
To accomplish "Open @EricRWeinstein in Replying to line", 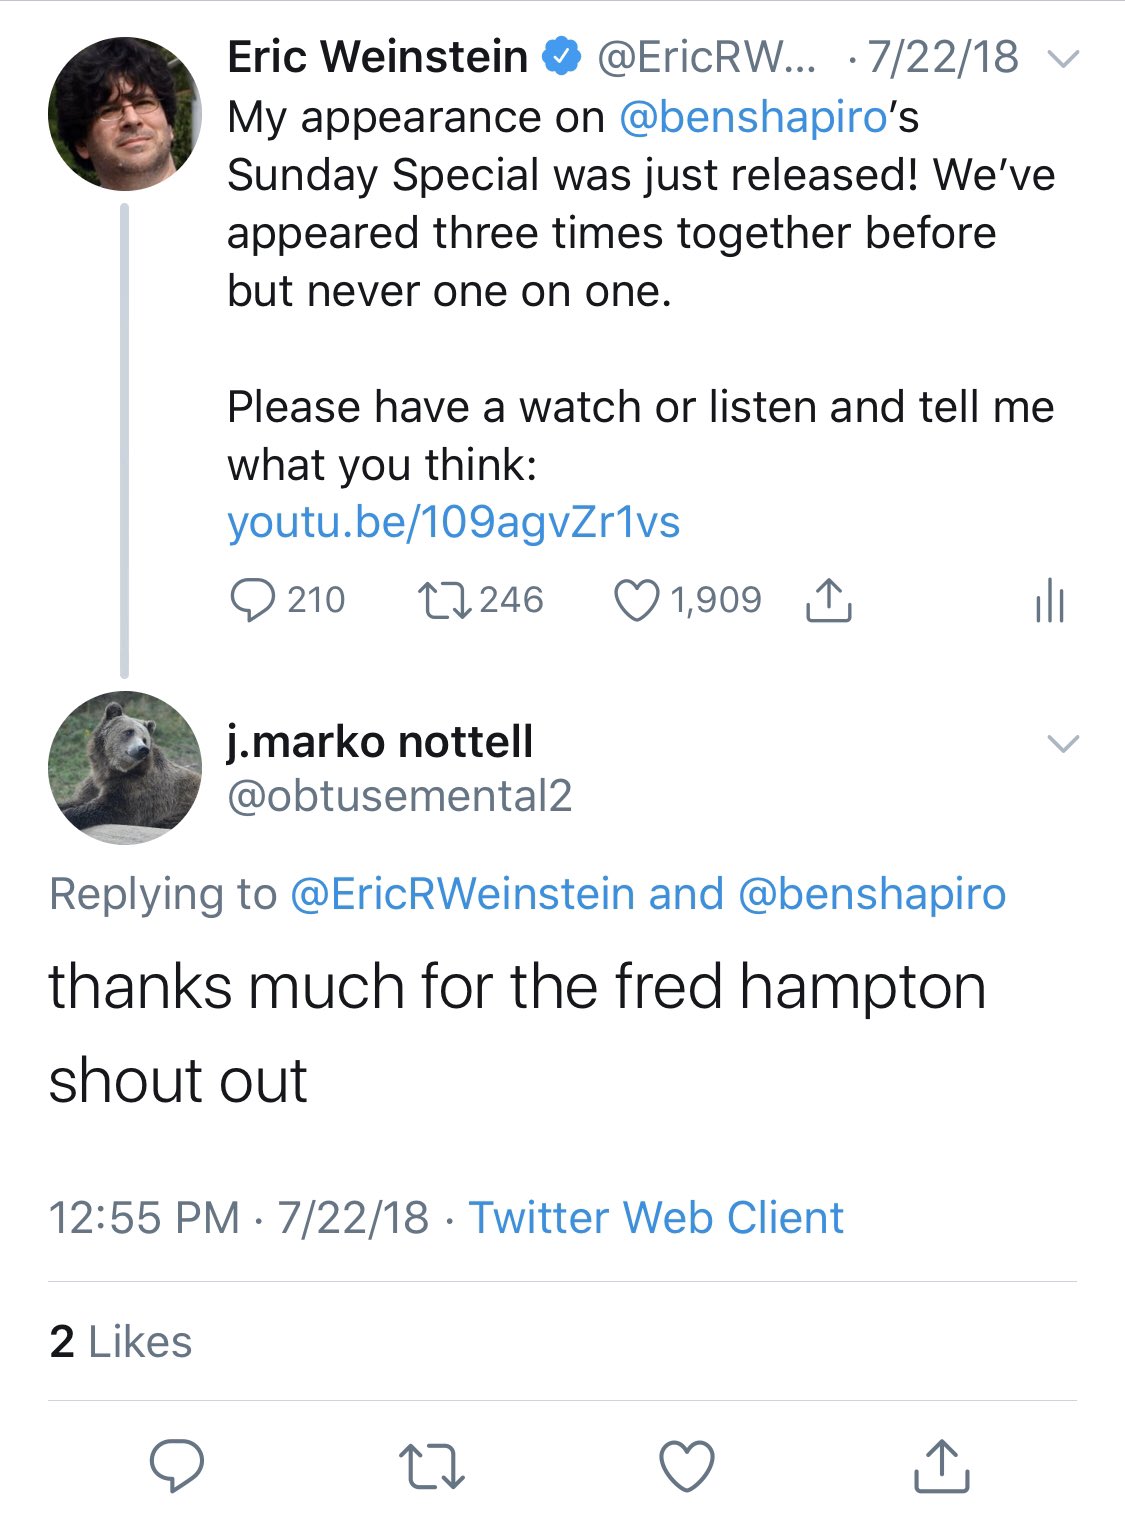I will (x=462, y=894).
